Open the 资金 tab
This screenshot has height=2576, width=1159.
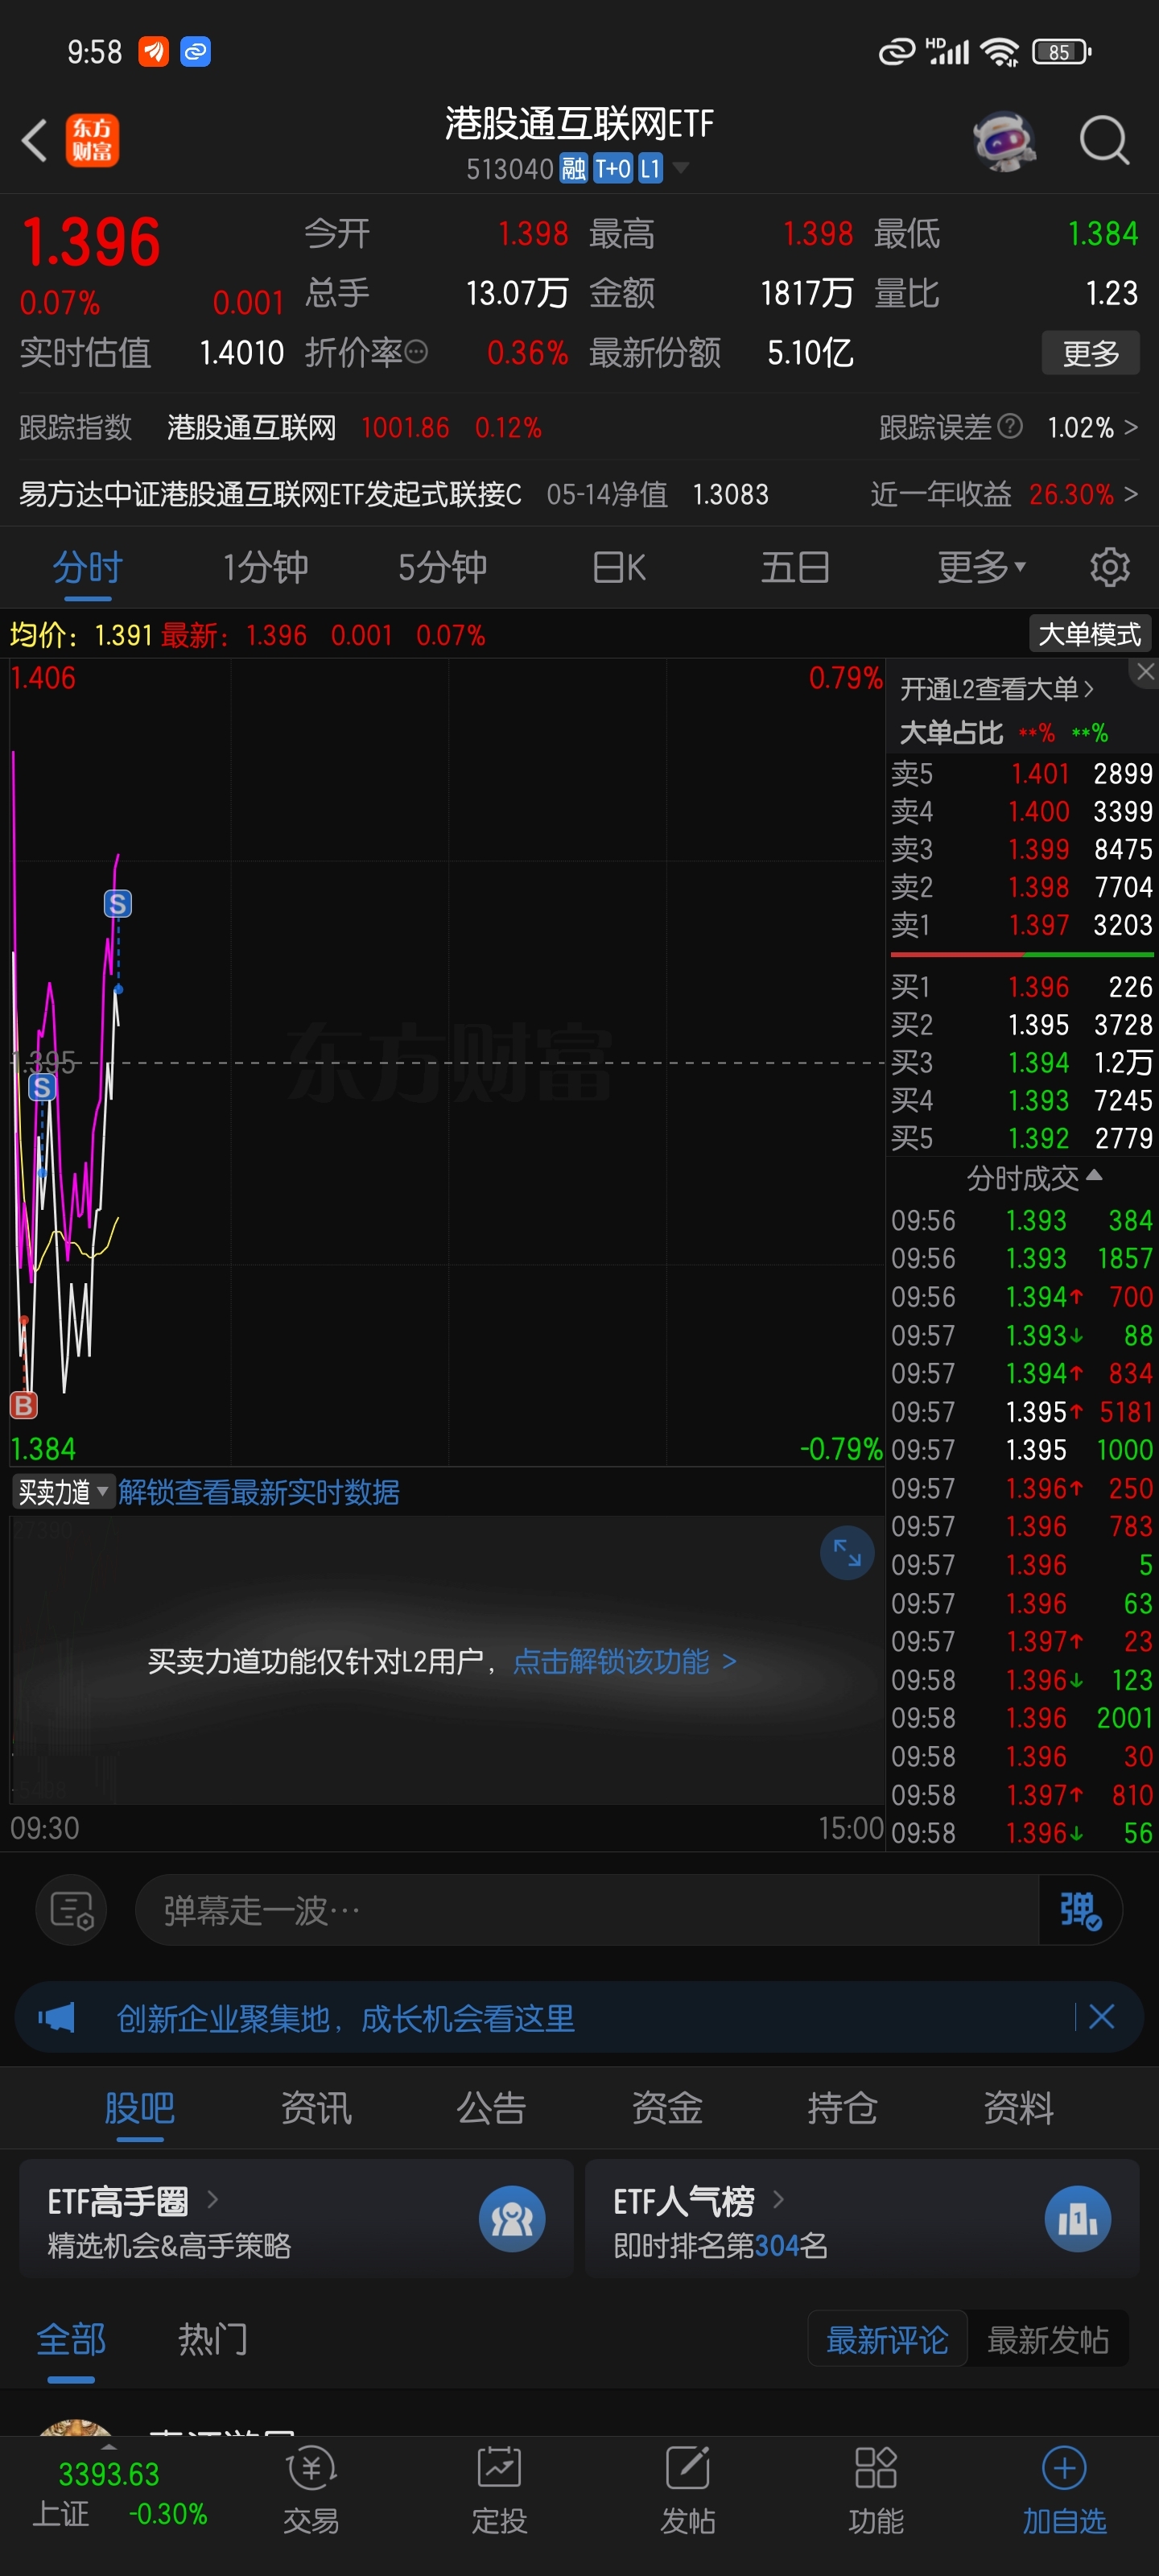tap(667, 2108)
